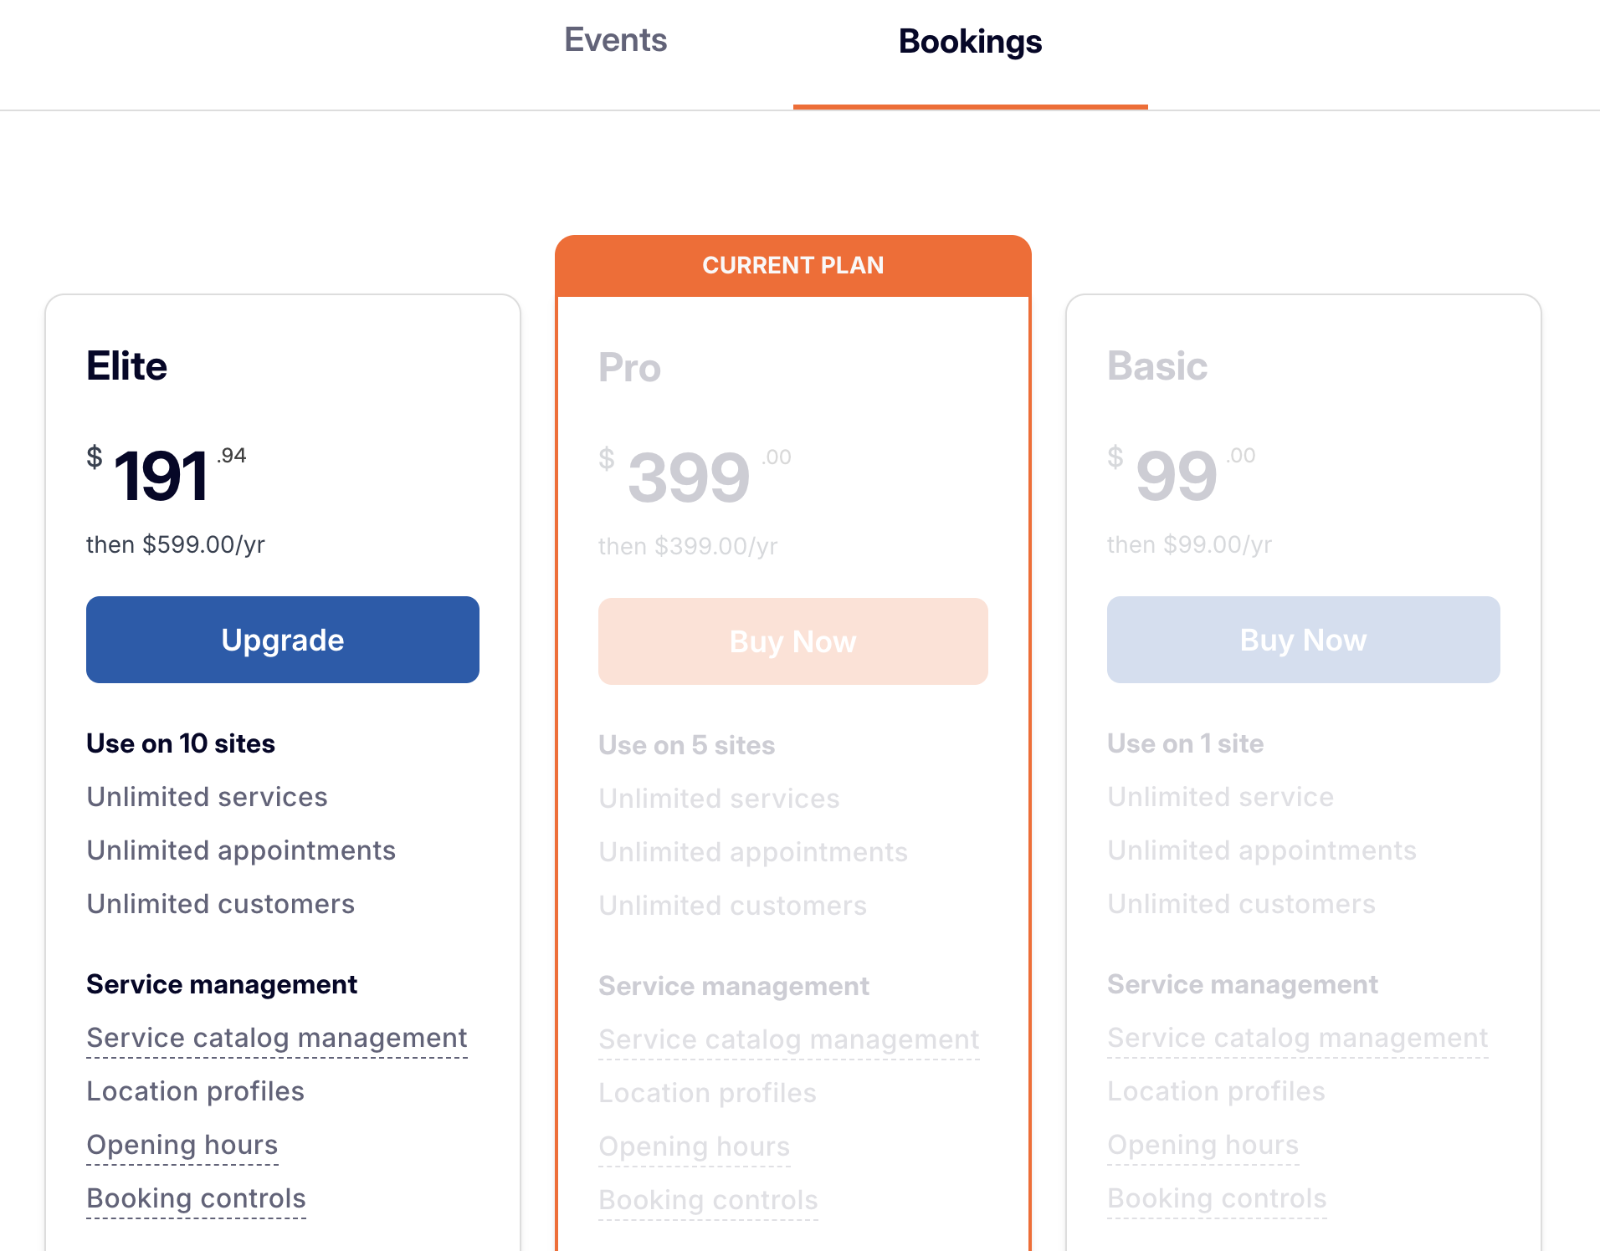Screen dimensions: 1600x1251
Task: Open Booking controls link under Elite
Action: click(x=195, y=1197)
